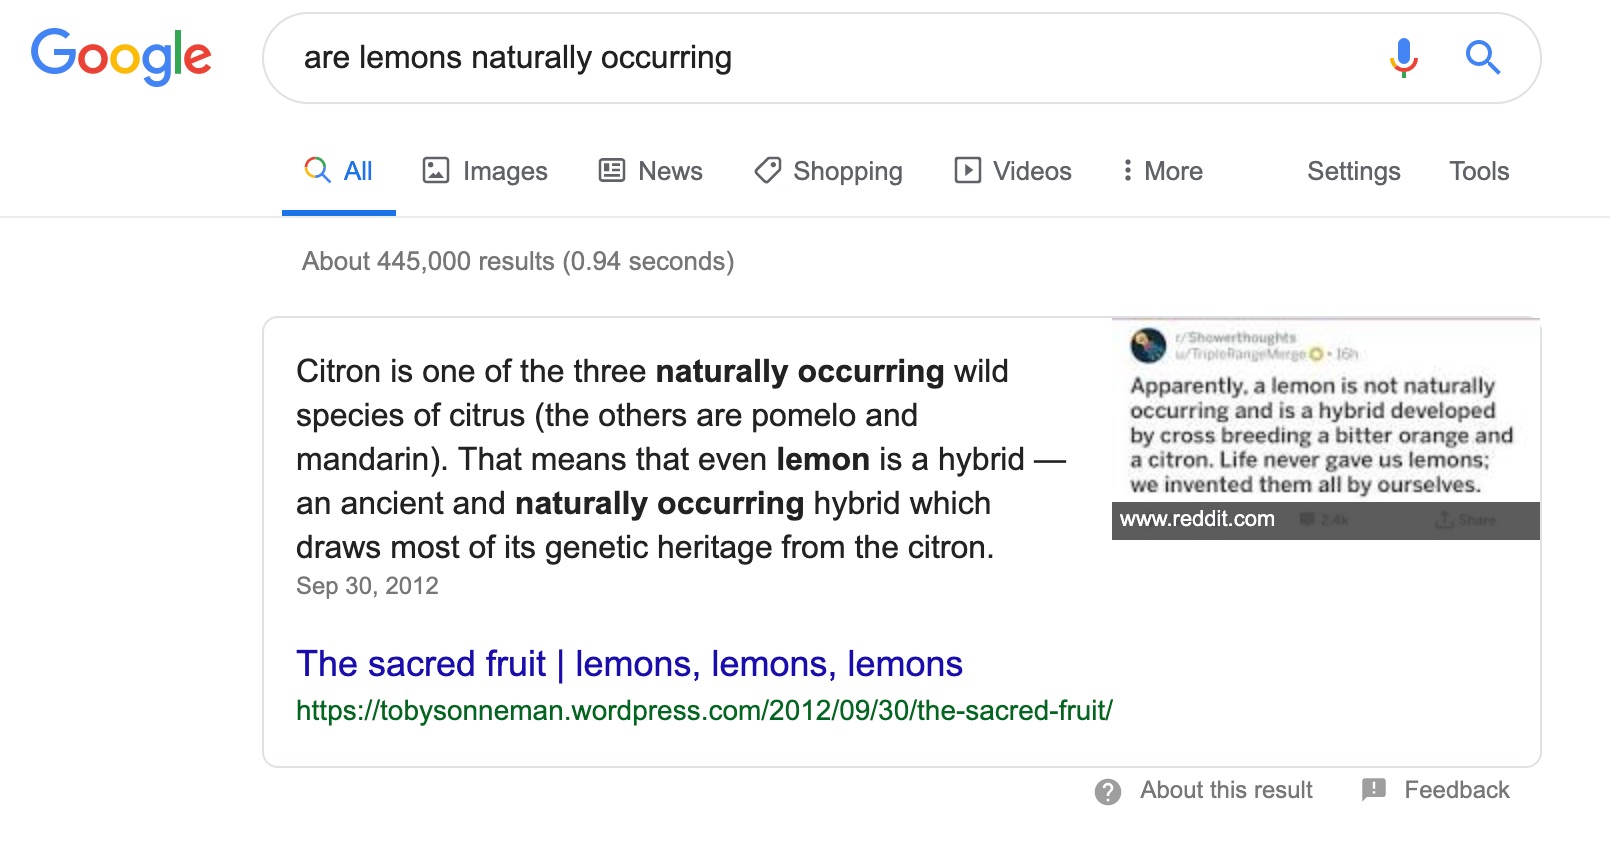This screenshot has height=850, width=1610.
Task: Click the question mark About this result icon
Action: (x=1108, y=792)
